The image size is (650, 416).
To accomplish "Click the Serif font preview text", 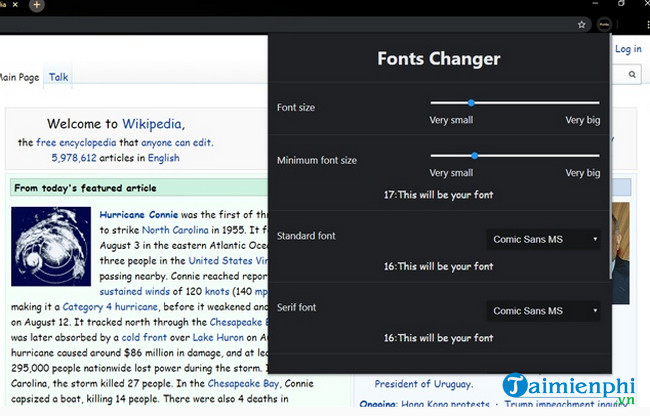I will (439, 338).
